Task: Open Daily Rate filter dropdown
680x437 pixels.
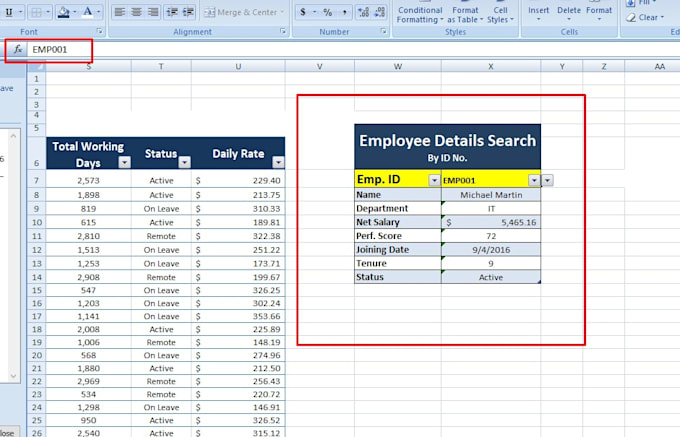Action: click(x=278, y=162)
